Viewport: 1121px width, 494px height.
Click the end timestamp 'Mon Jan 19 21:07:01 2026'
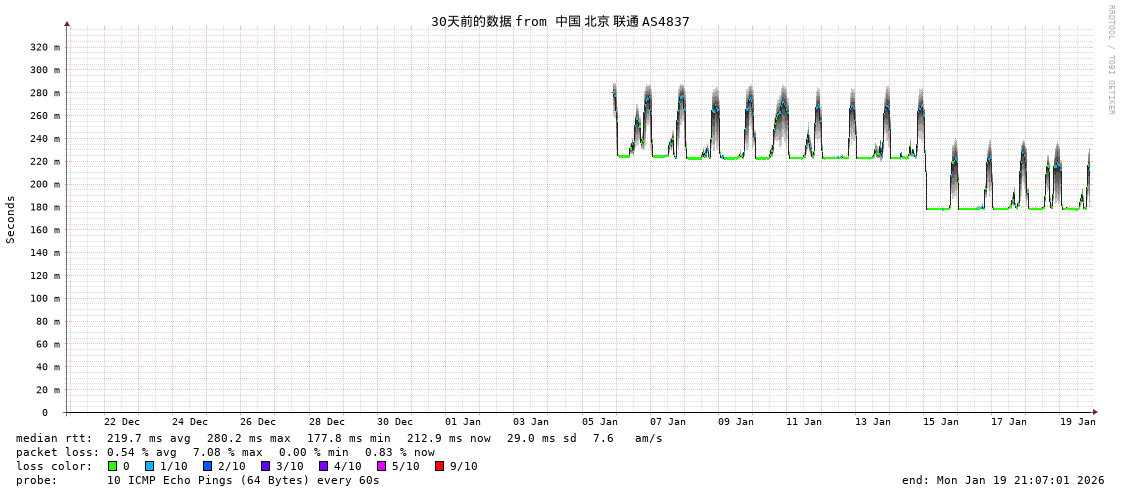tap(1022, 480)
